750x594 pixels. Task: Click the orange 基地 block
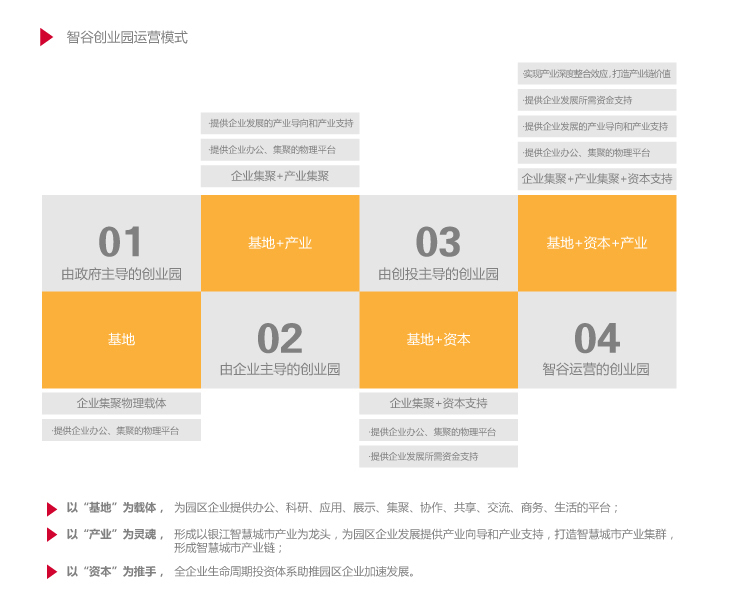click(x=121, y=340)
